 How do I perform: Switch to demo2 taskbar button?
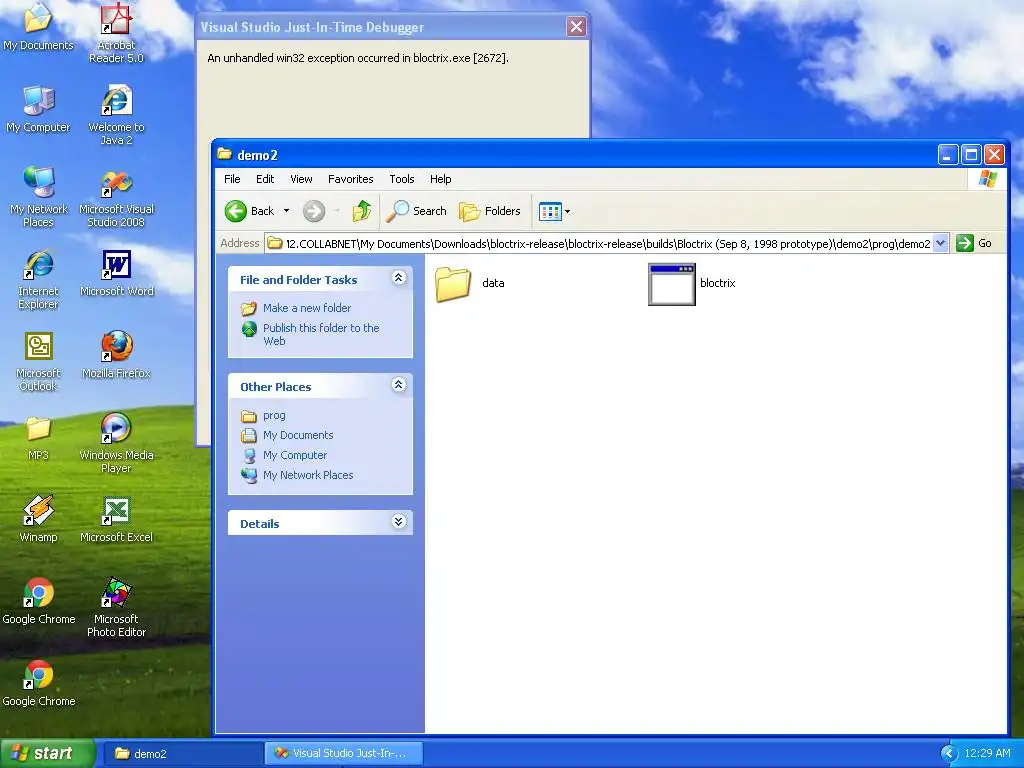183,754
